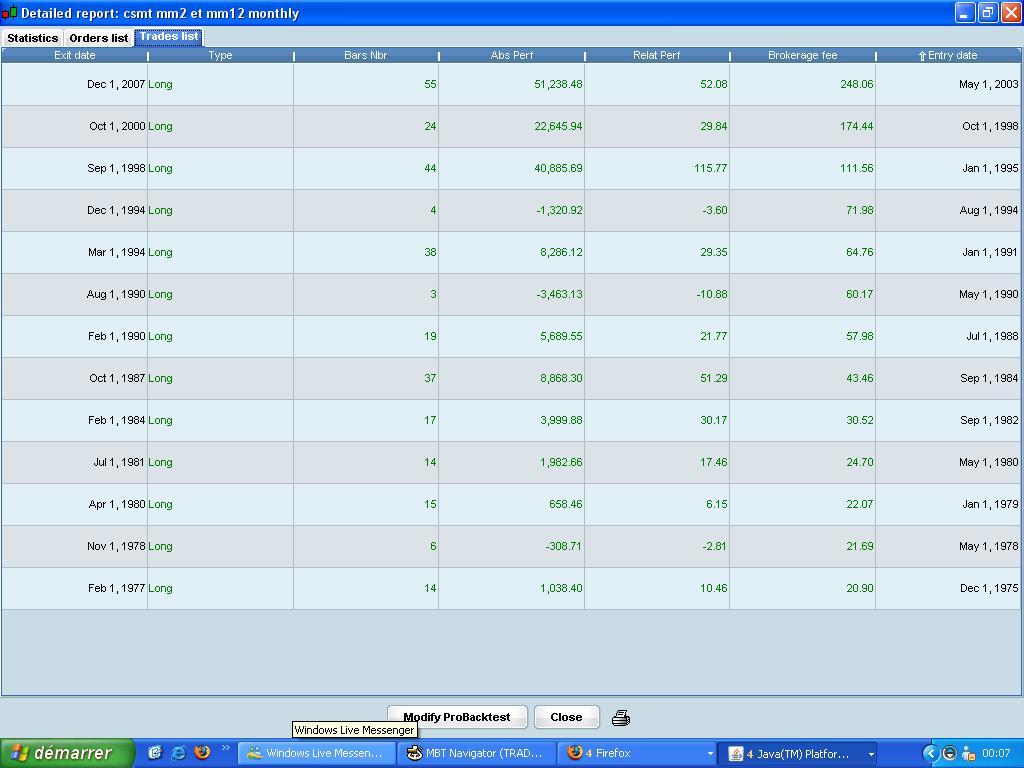The image size is (1024, 768).
Task: Open the Orders list tab
Action: 98,38
